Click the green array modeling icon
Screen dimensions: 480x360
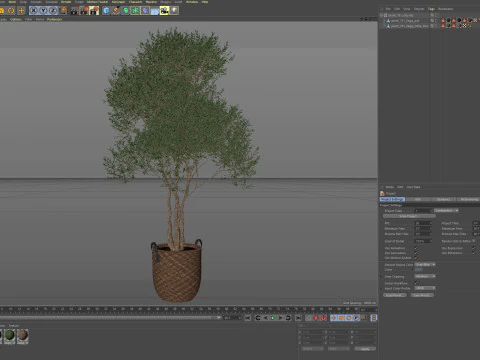135,11
